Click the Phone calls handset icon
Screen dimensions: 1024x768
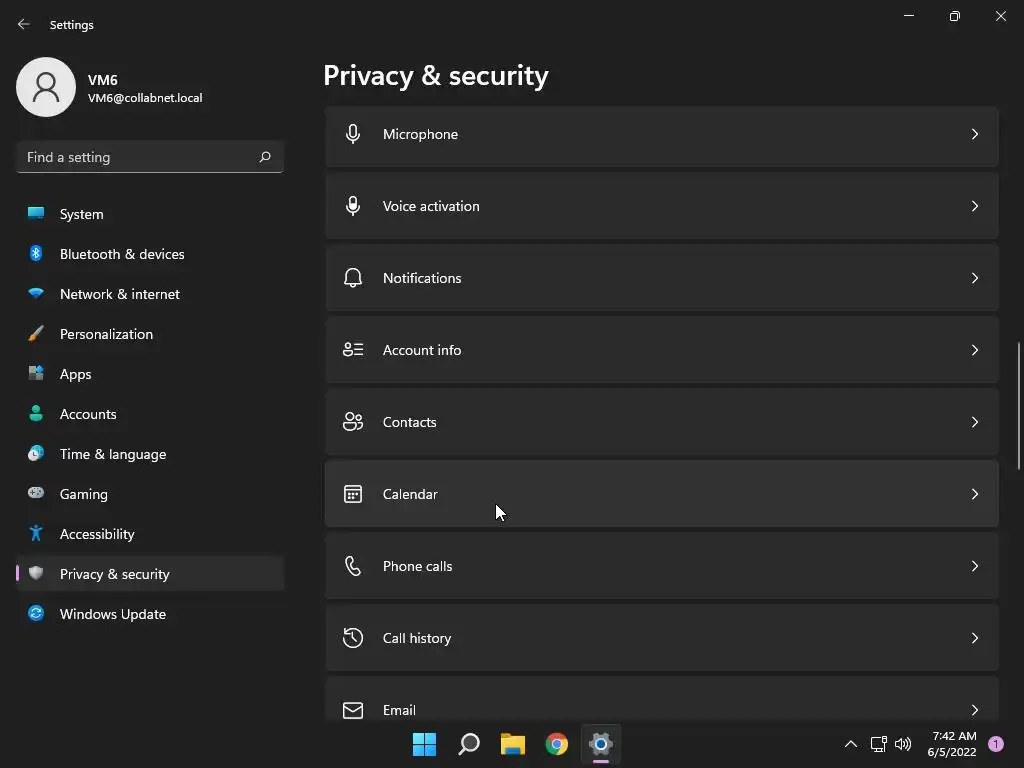pyautogui.click(x=353, y=566)
